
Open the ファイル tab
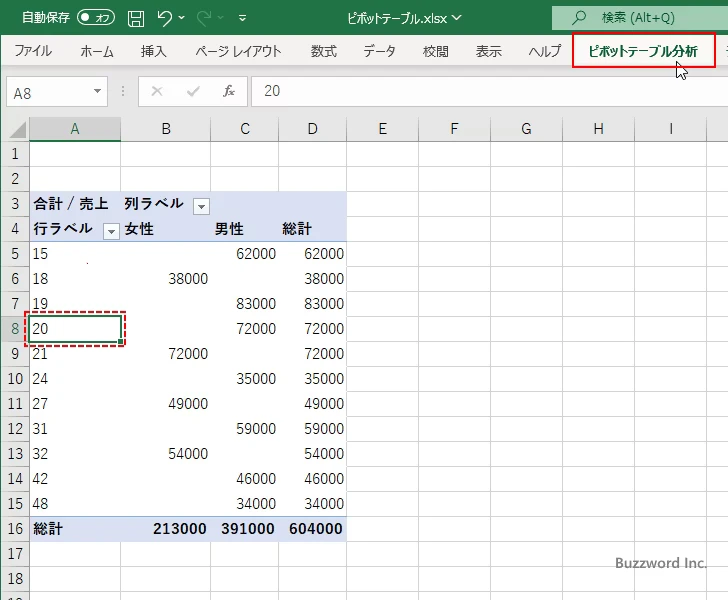(x=33, y=51)
